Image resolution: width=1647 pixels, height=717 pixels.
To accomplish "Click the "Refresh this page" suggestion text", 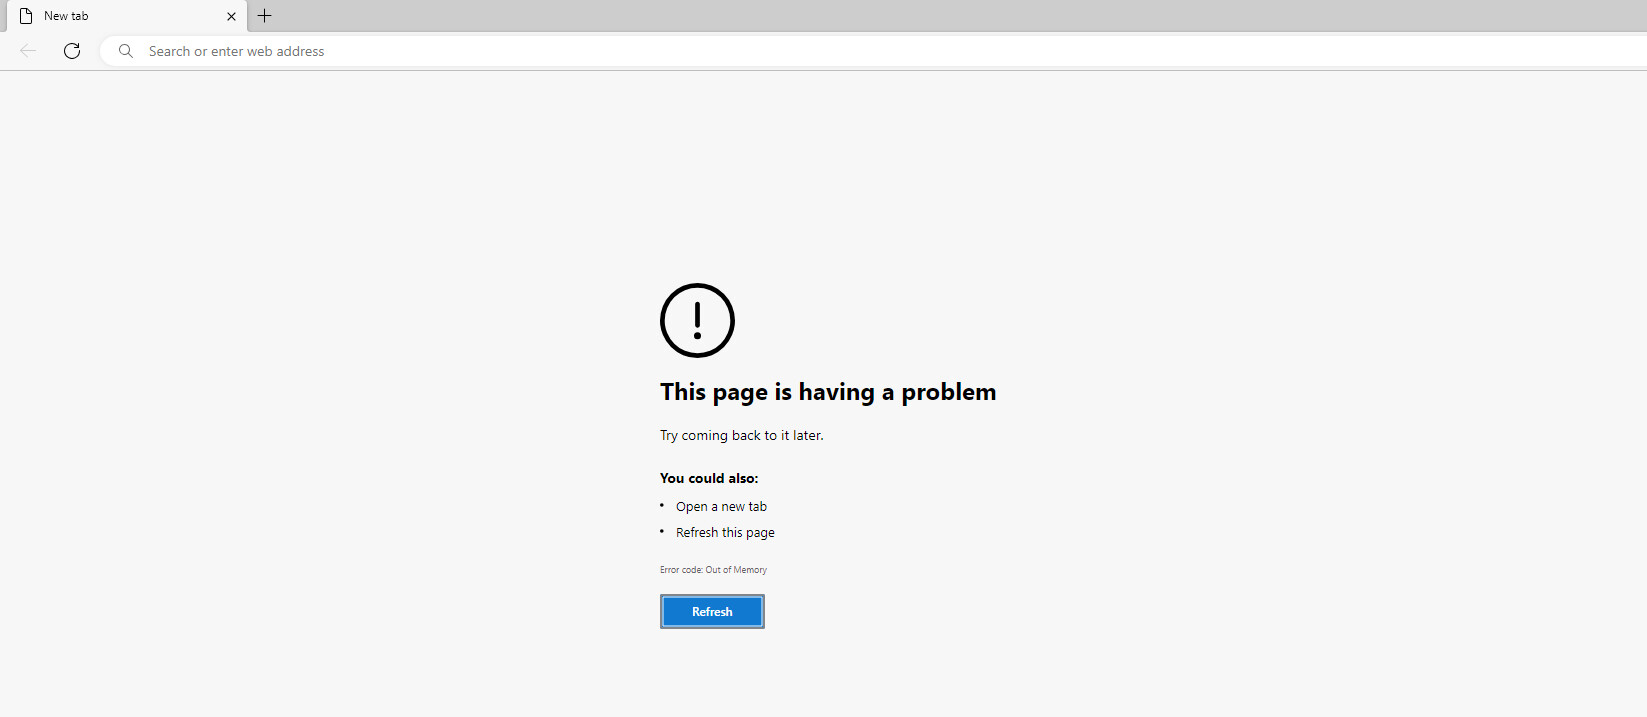I will click(x=725, y=533).
